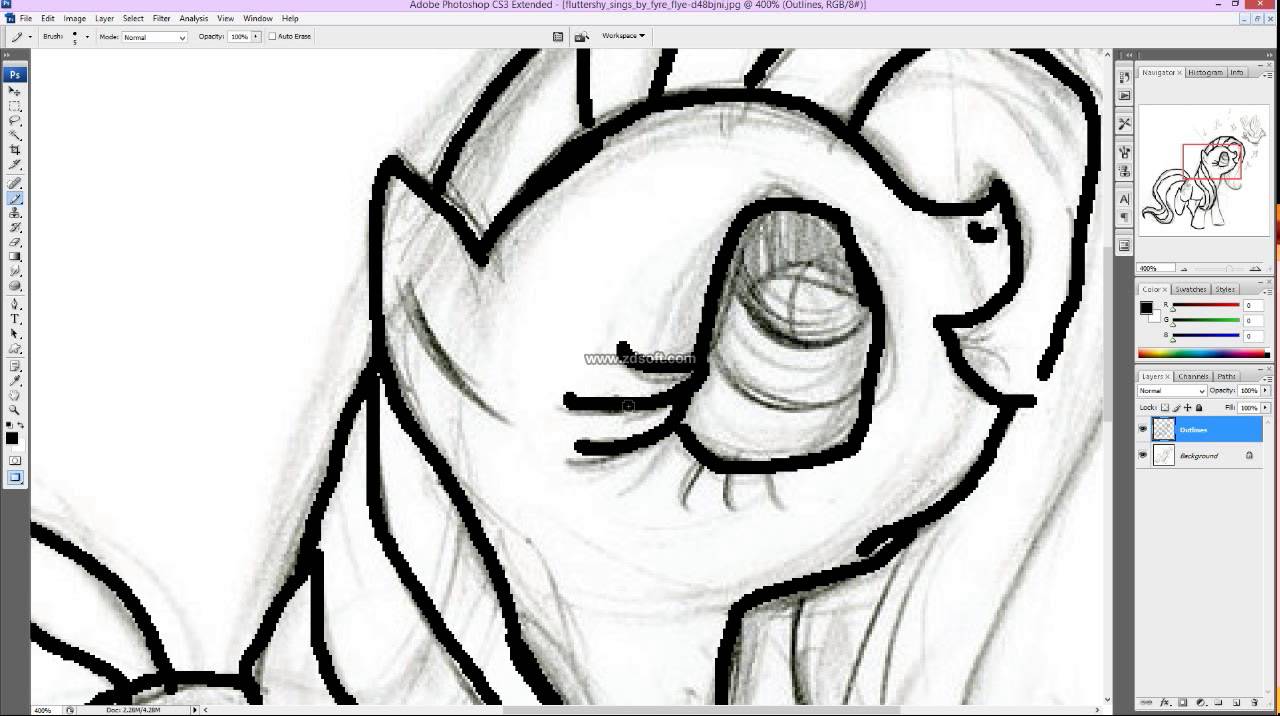Select the Move tool

click(x=14, y=89)
